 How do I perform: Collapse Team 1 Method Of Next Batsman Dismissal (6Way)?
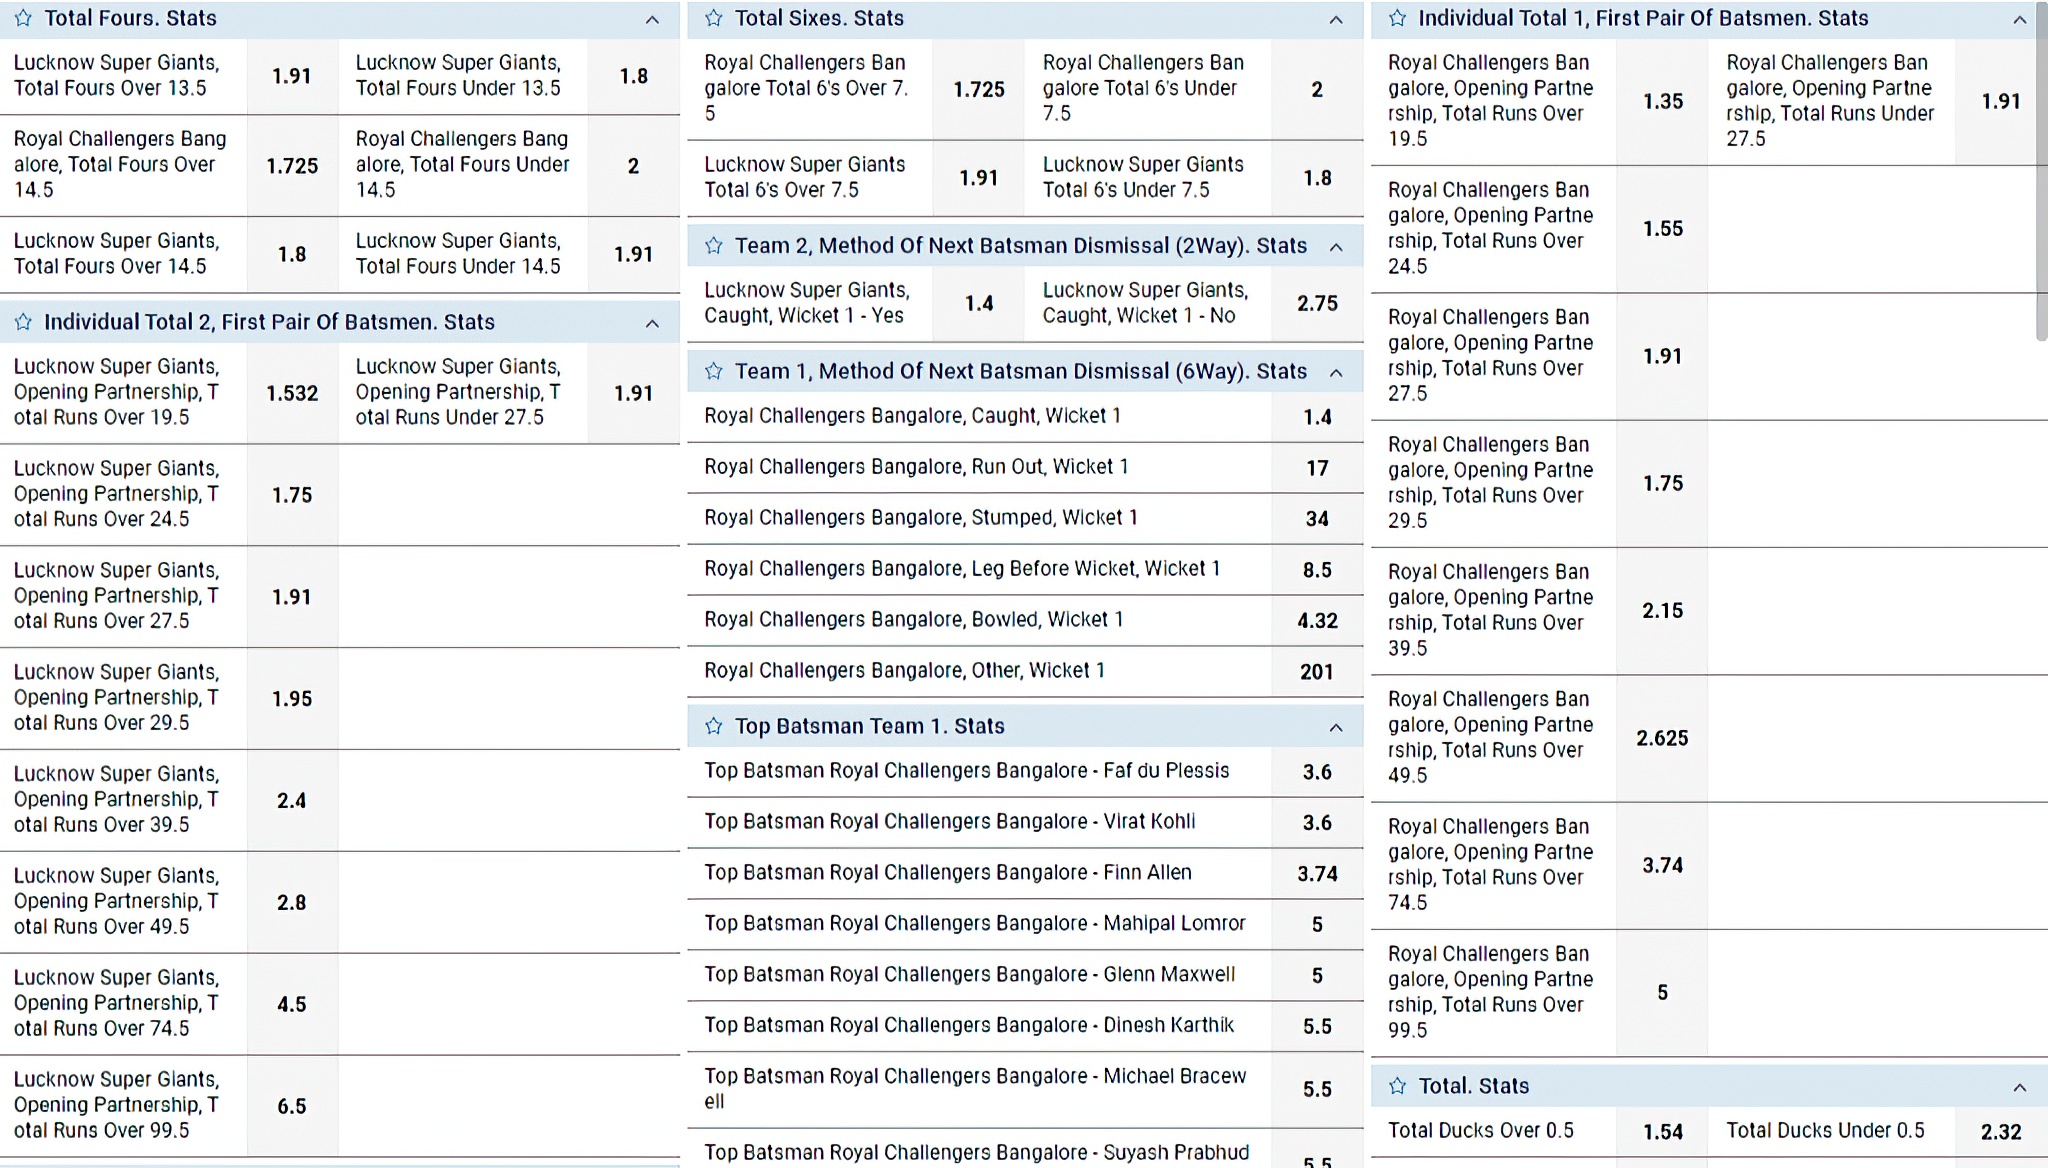pyautogui.click(x=1336, y=373)
